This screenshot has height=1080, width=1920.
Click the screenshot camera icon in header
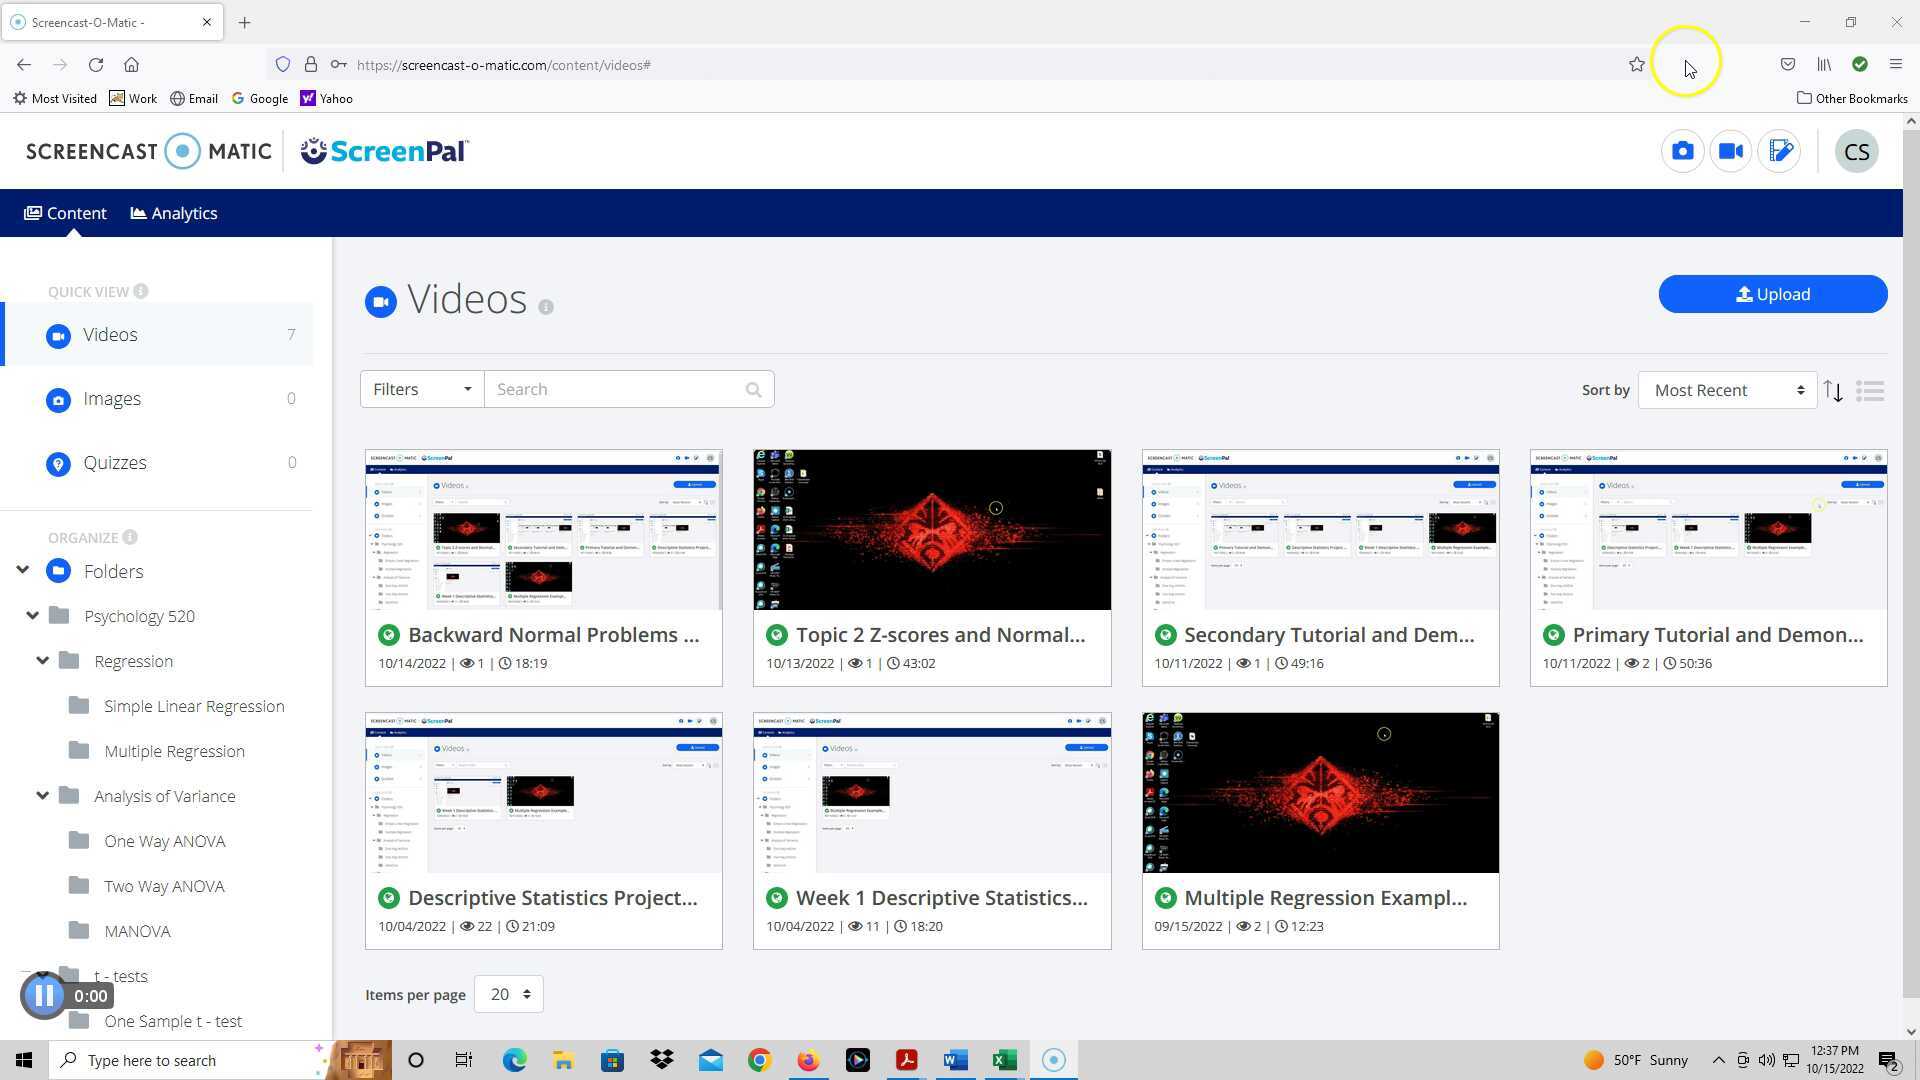tap(1682, 152)
